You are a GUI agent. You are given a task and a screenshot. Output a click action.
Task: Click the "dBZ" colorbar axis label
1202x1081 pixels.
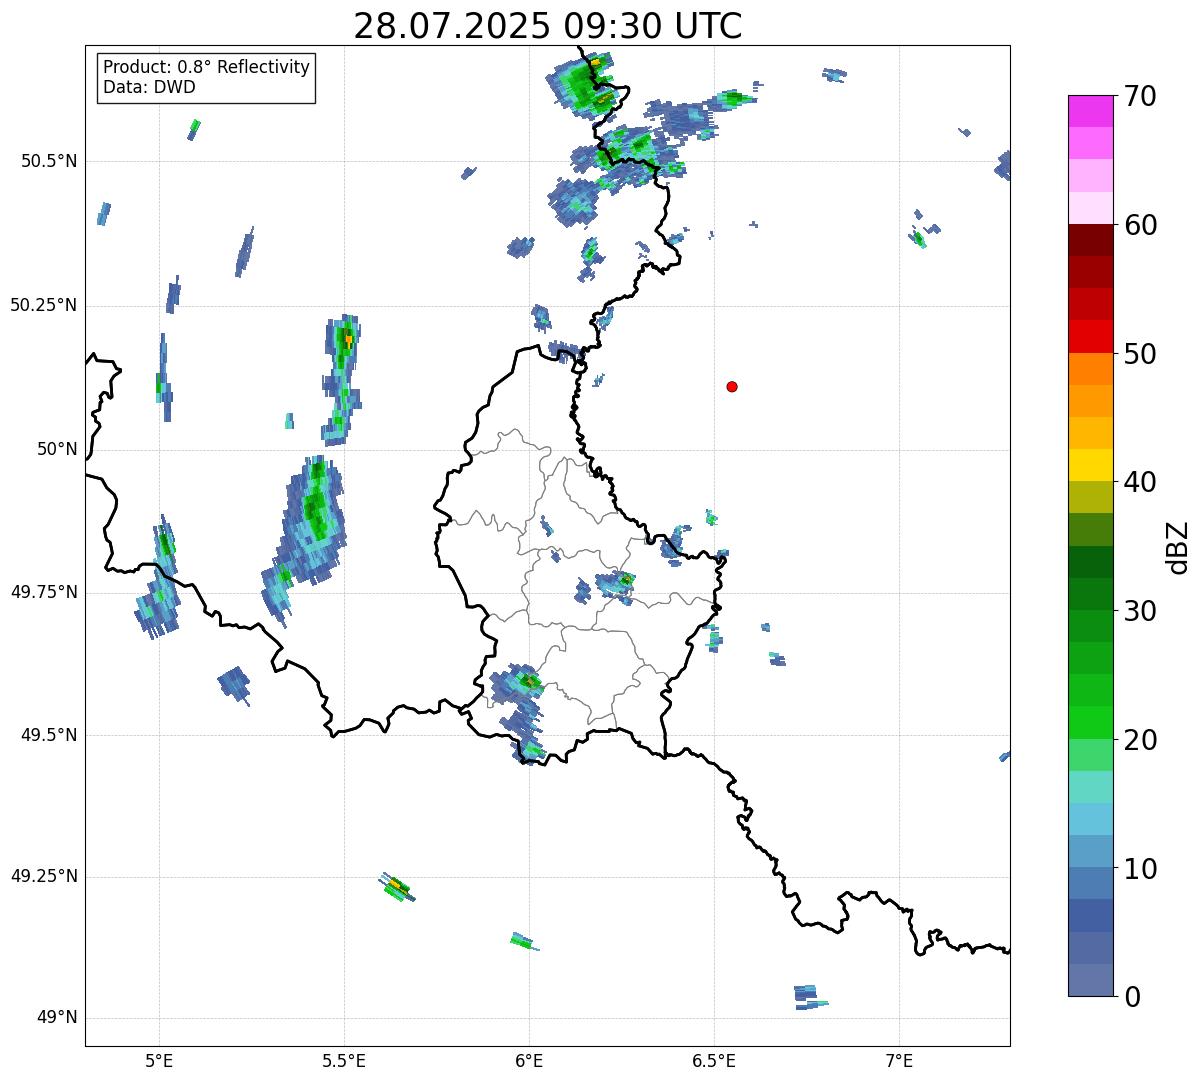click(x=1178, y=547)
